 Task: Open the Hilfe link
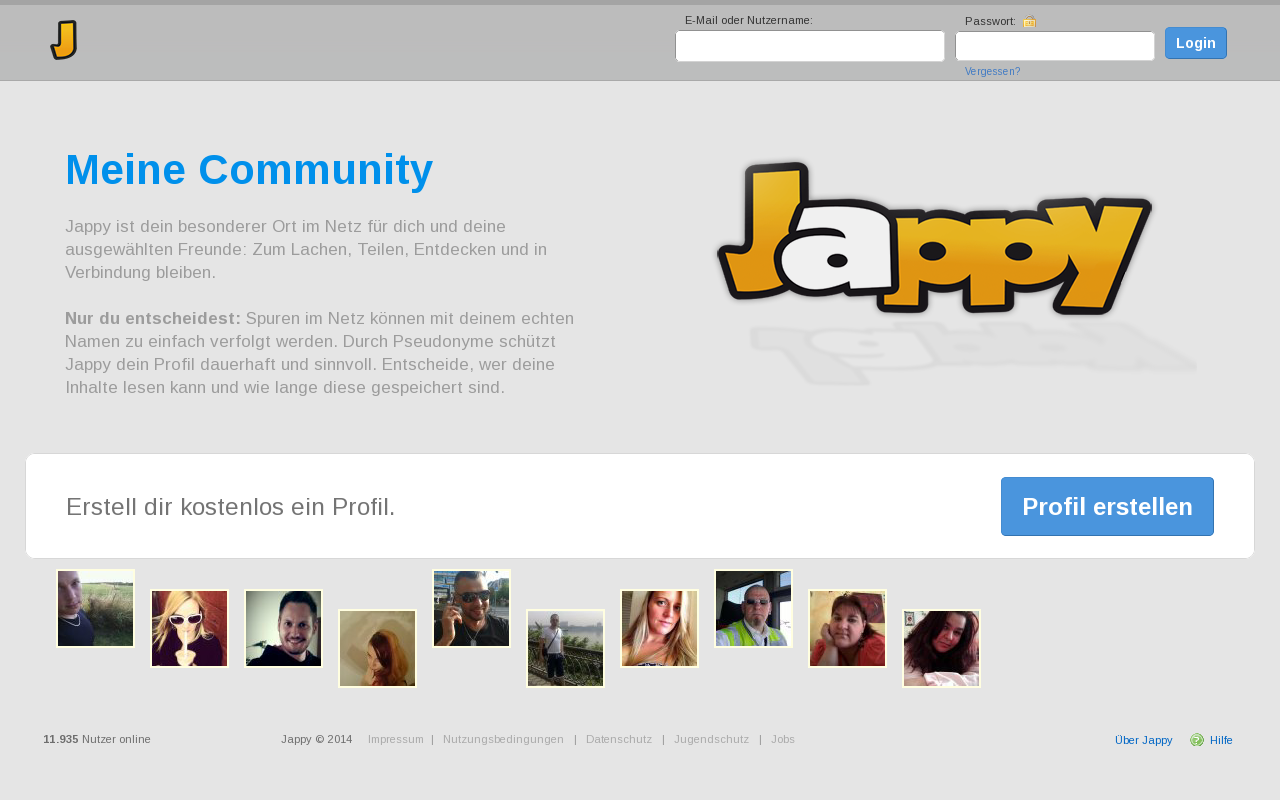(x=1221, y=740)
